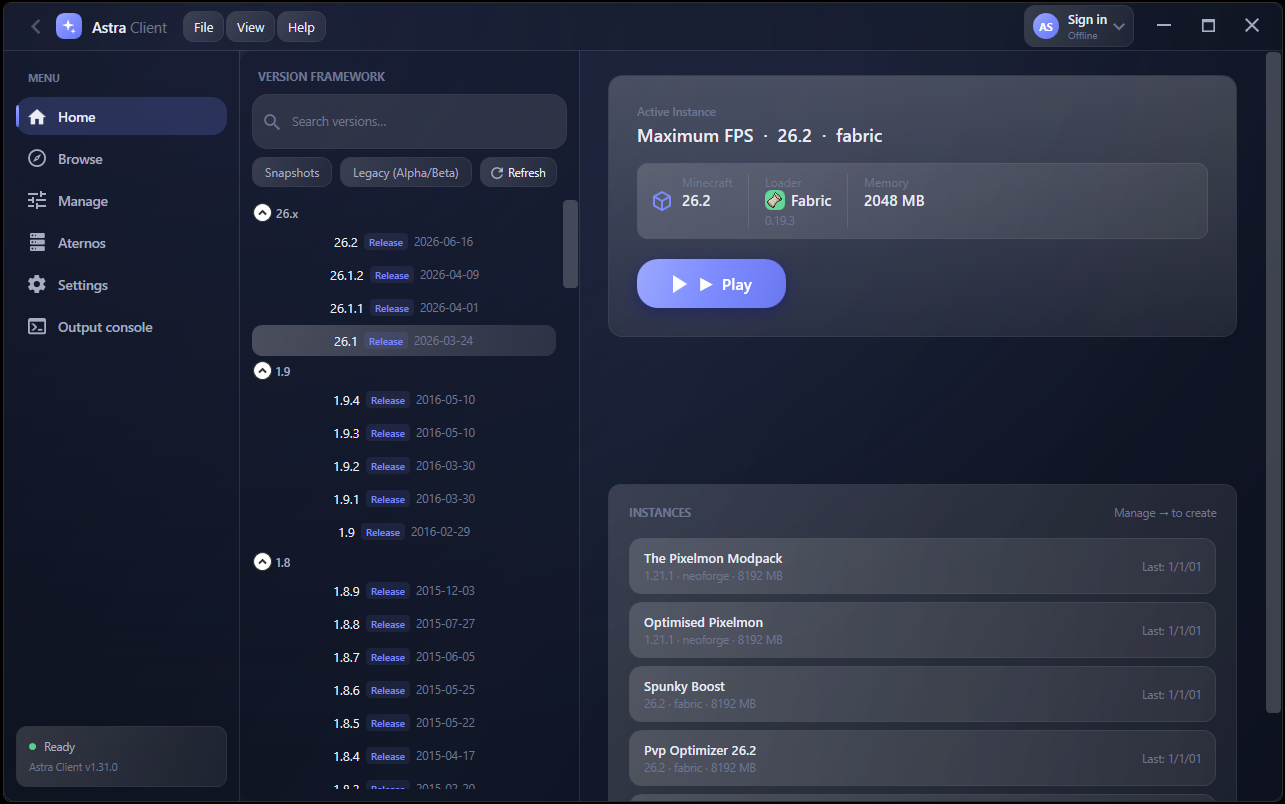Select version 26.1.1 release
Viewport: 1285px width, 804px height.
pyautogui.click(x=404, y=308)
